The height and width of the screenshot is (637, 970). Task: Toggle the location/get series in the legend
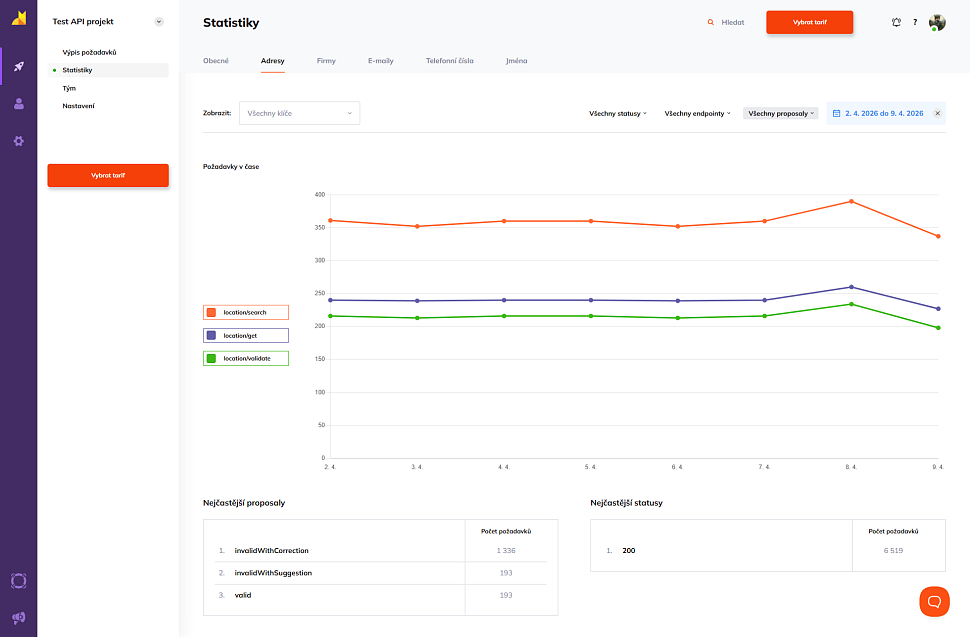[246, 335]
